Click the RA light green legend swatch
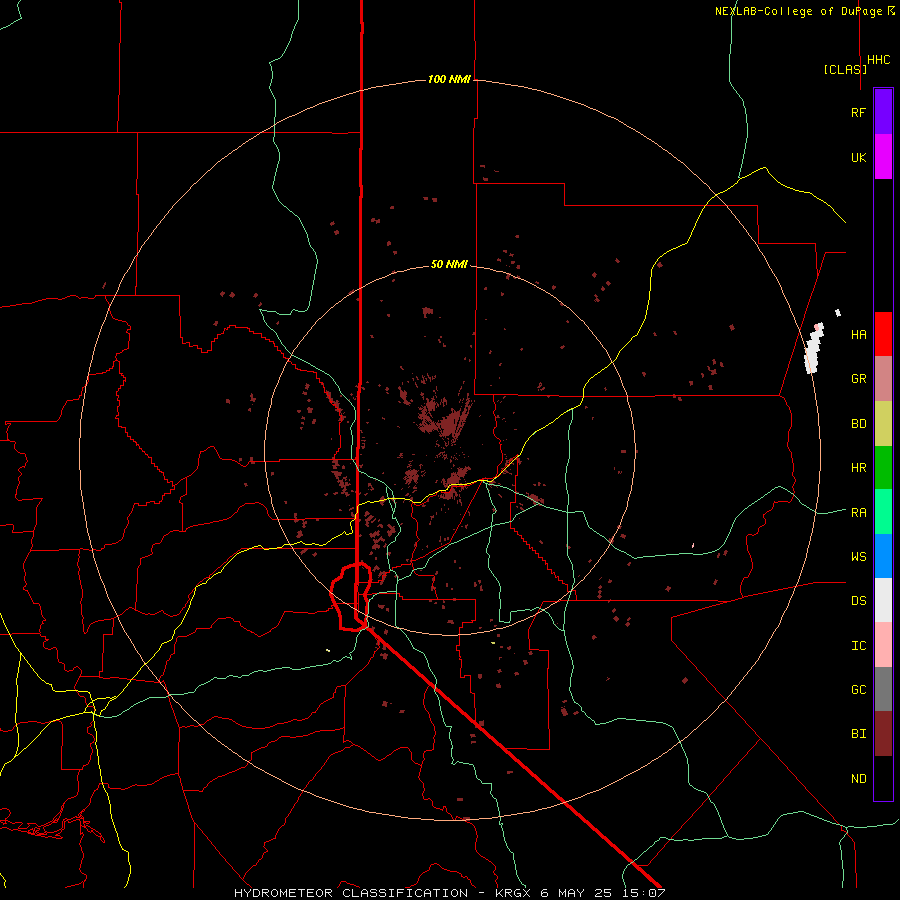 (883, 512)
